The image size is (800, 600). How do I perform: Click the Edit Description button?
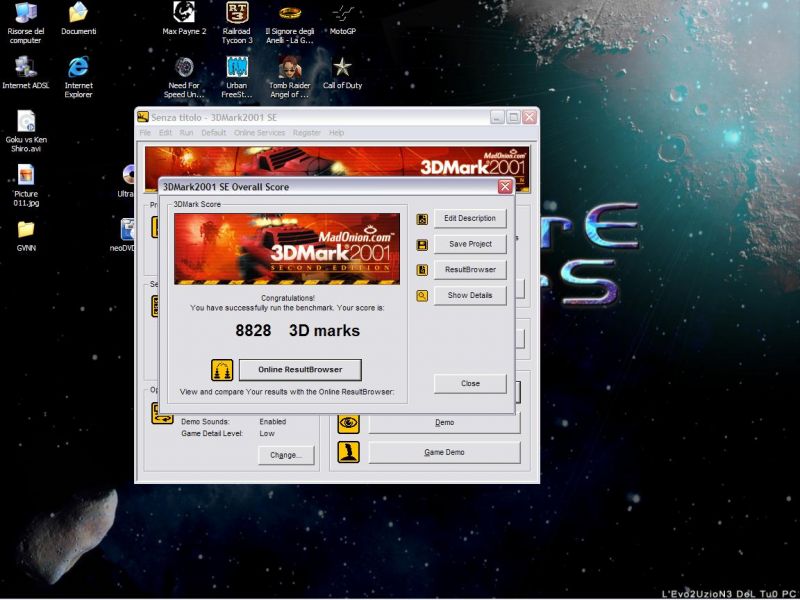470,218
